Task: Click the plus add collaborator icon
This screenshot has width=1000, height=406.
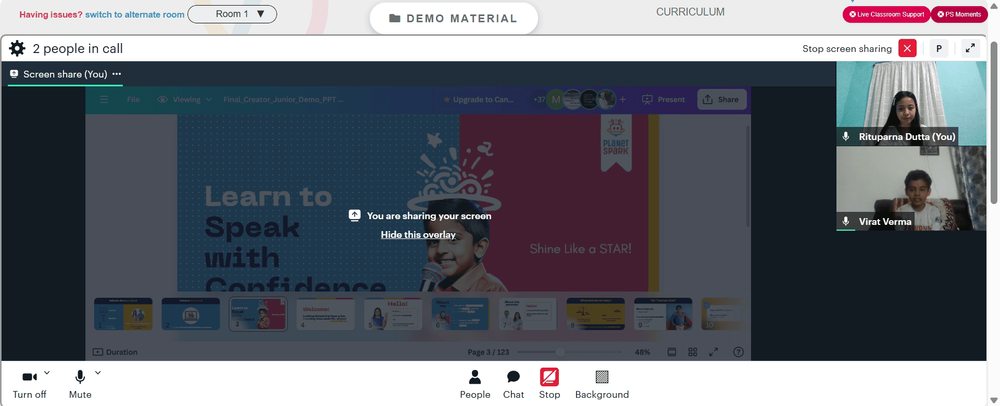Action: (x=622, y=99)
